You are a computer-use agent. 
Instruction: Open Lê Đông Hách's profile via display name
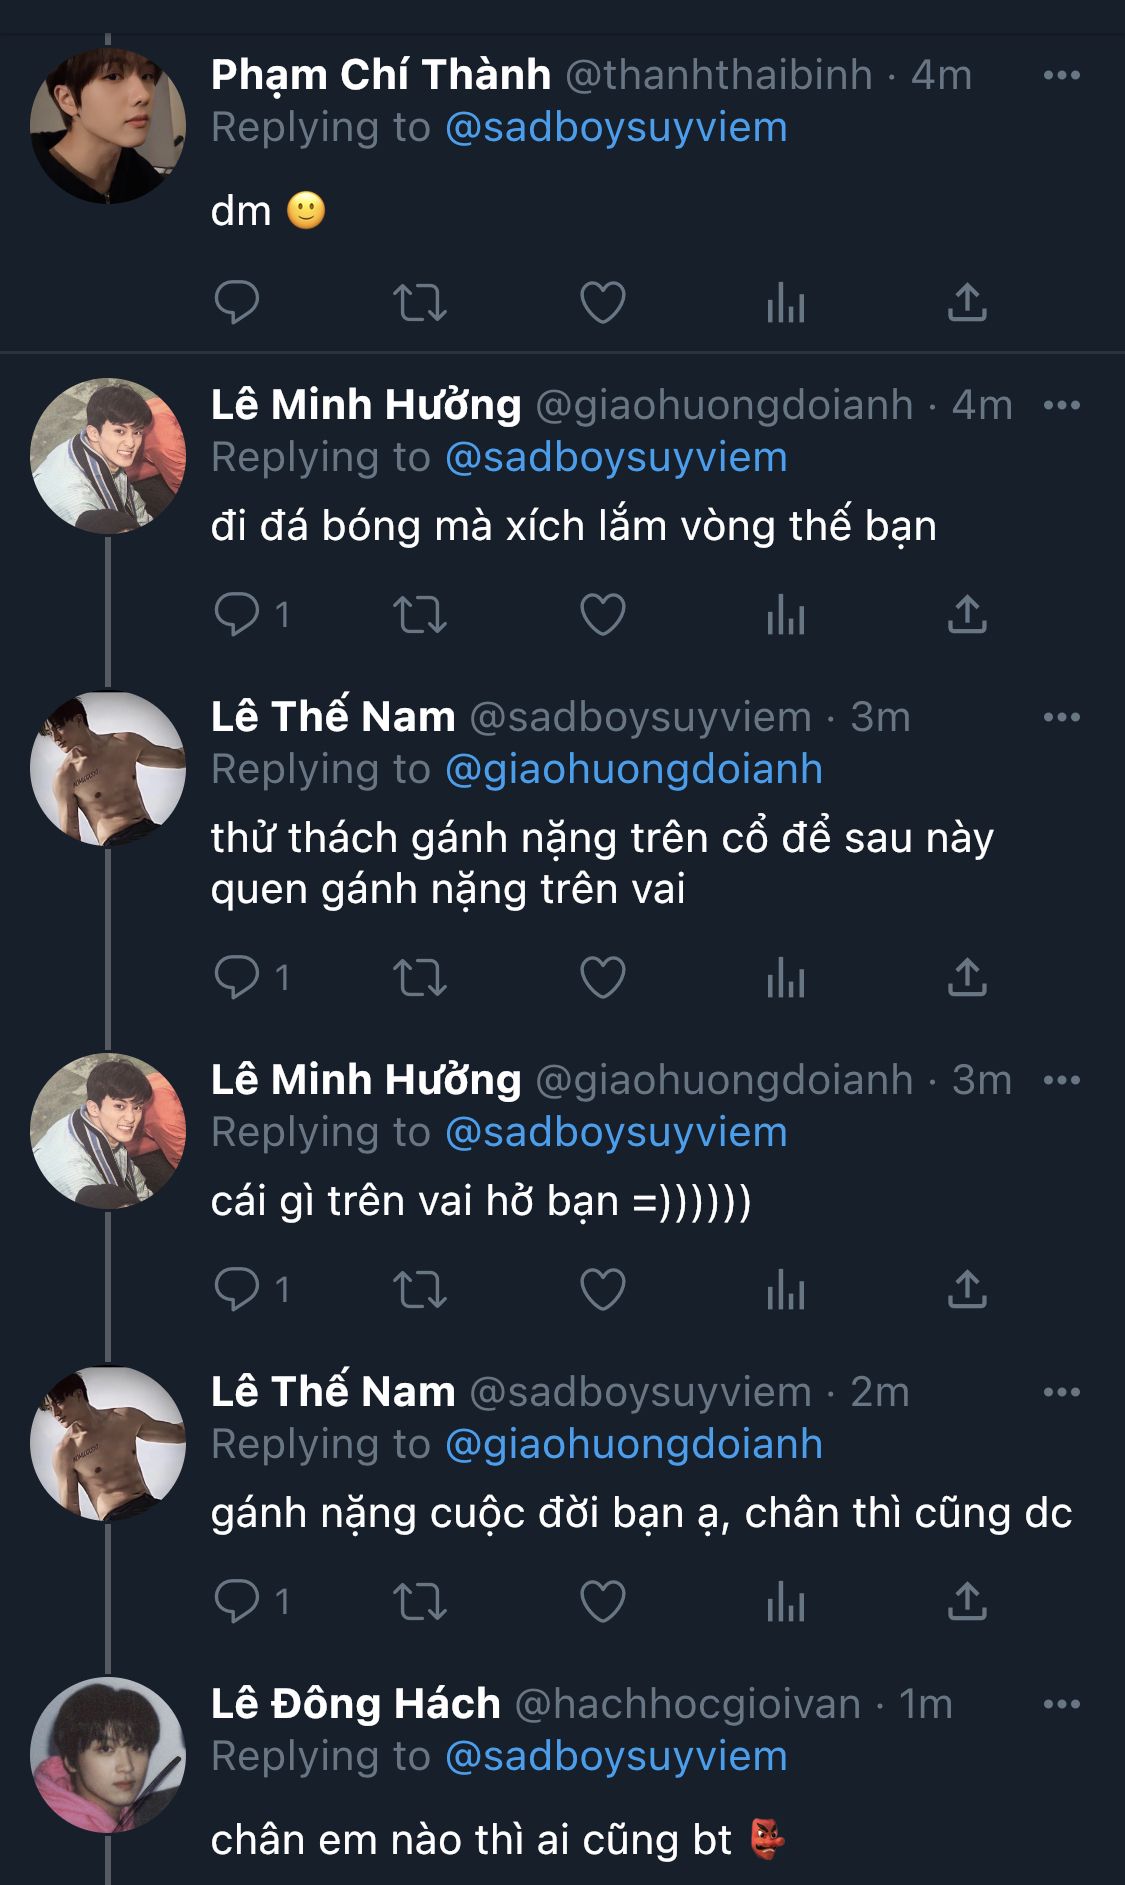click(356, 1704)
